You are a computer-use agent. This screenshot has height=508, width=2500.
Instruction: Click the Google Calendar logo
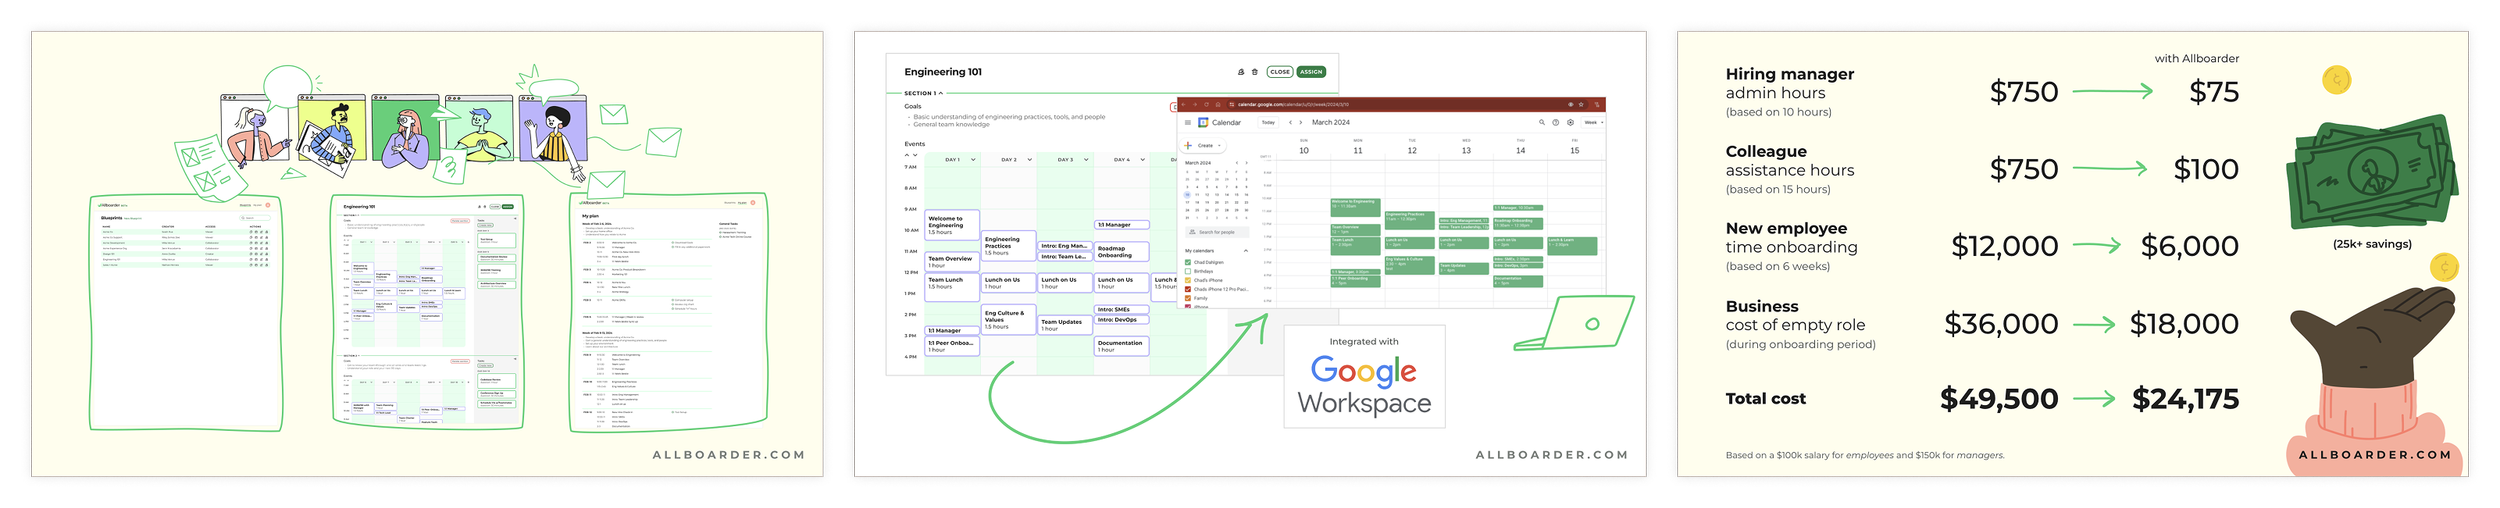[x=1203, y=123]
